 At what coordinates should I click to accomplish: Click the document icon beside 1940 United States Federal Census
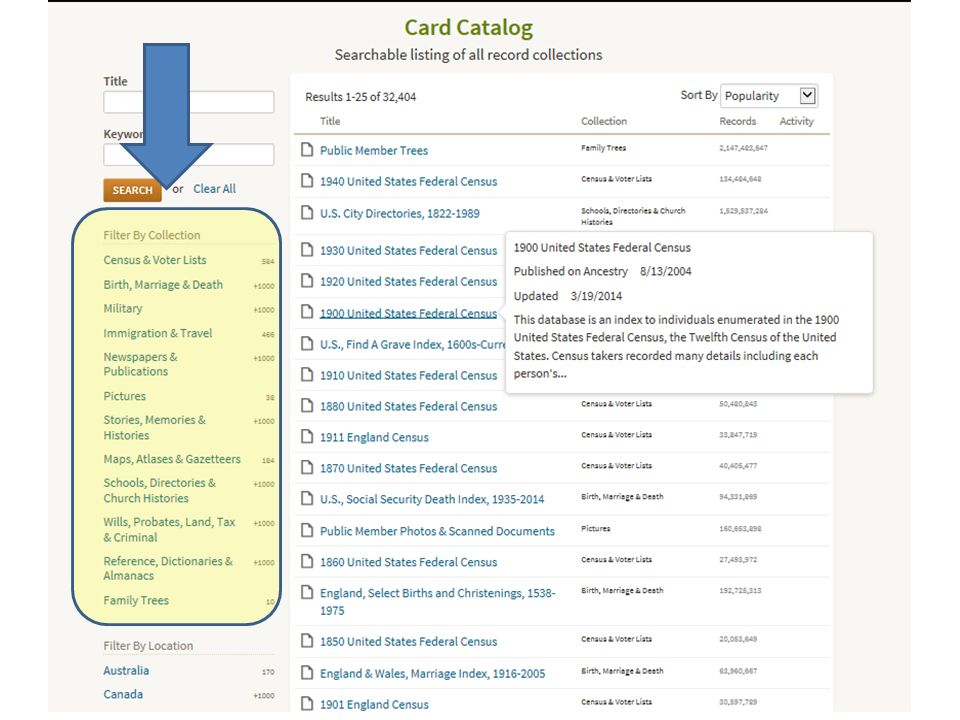[x=307, y=181]
